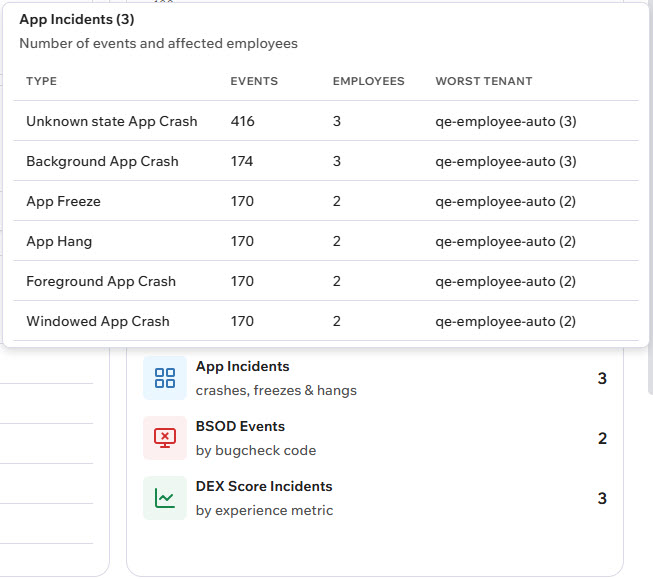Open the BSOD Events row label
653x579 pixels.
pos(240,427)
